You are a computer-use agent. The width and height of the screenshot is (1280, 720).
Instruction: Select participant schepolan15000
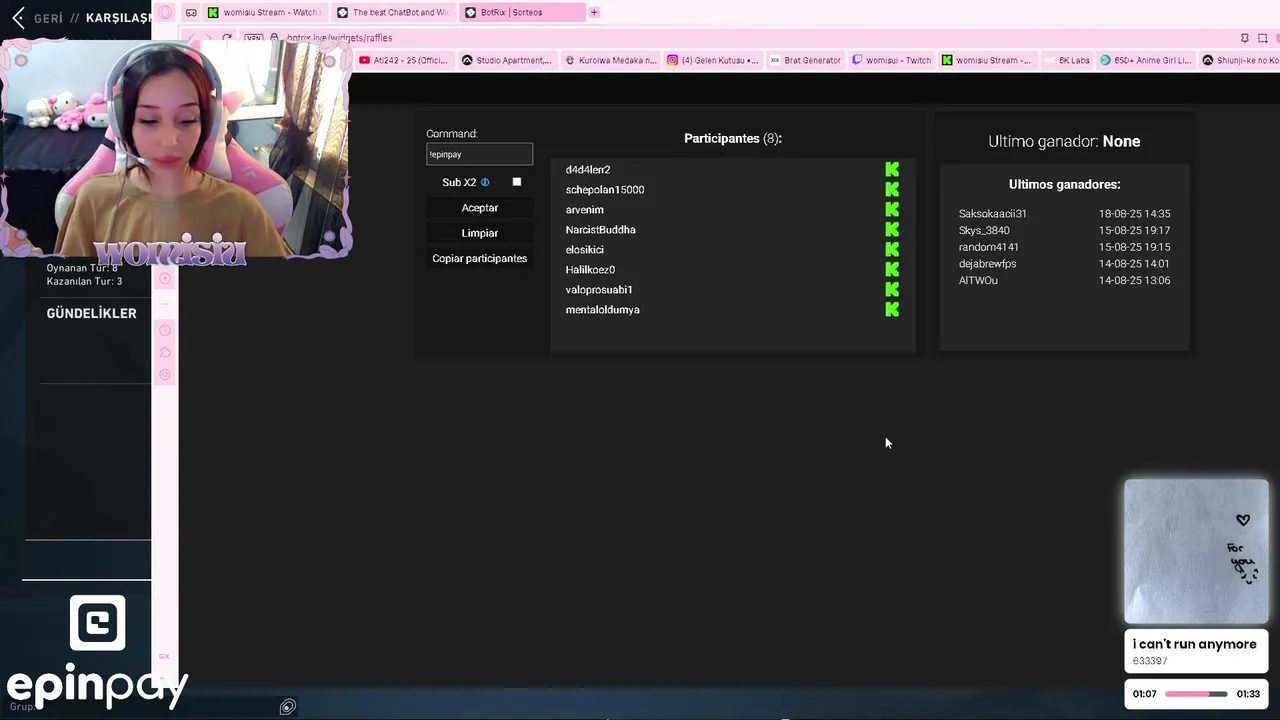pos(605,189)
